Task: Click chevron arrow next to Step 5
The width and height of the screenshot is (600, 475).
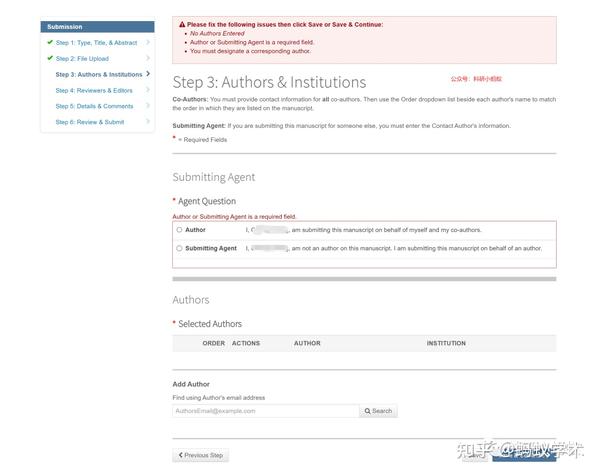Action: pyautogui.click(x=148, y=106)
